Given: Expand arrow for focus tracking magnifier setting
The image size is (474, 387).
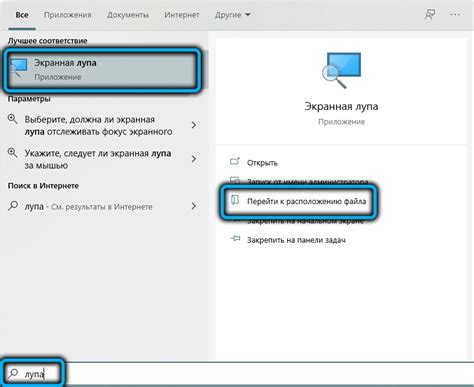Looking at the screenshot, I should (x=194, y=125).
